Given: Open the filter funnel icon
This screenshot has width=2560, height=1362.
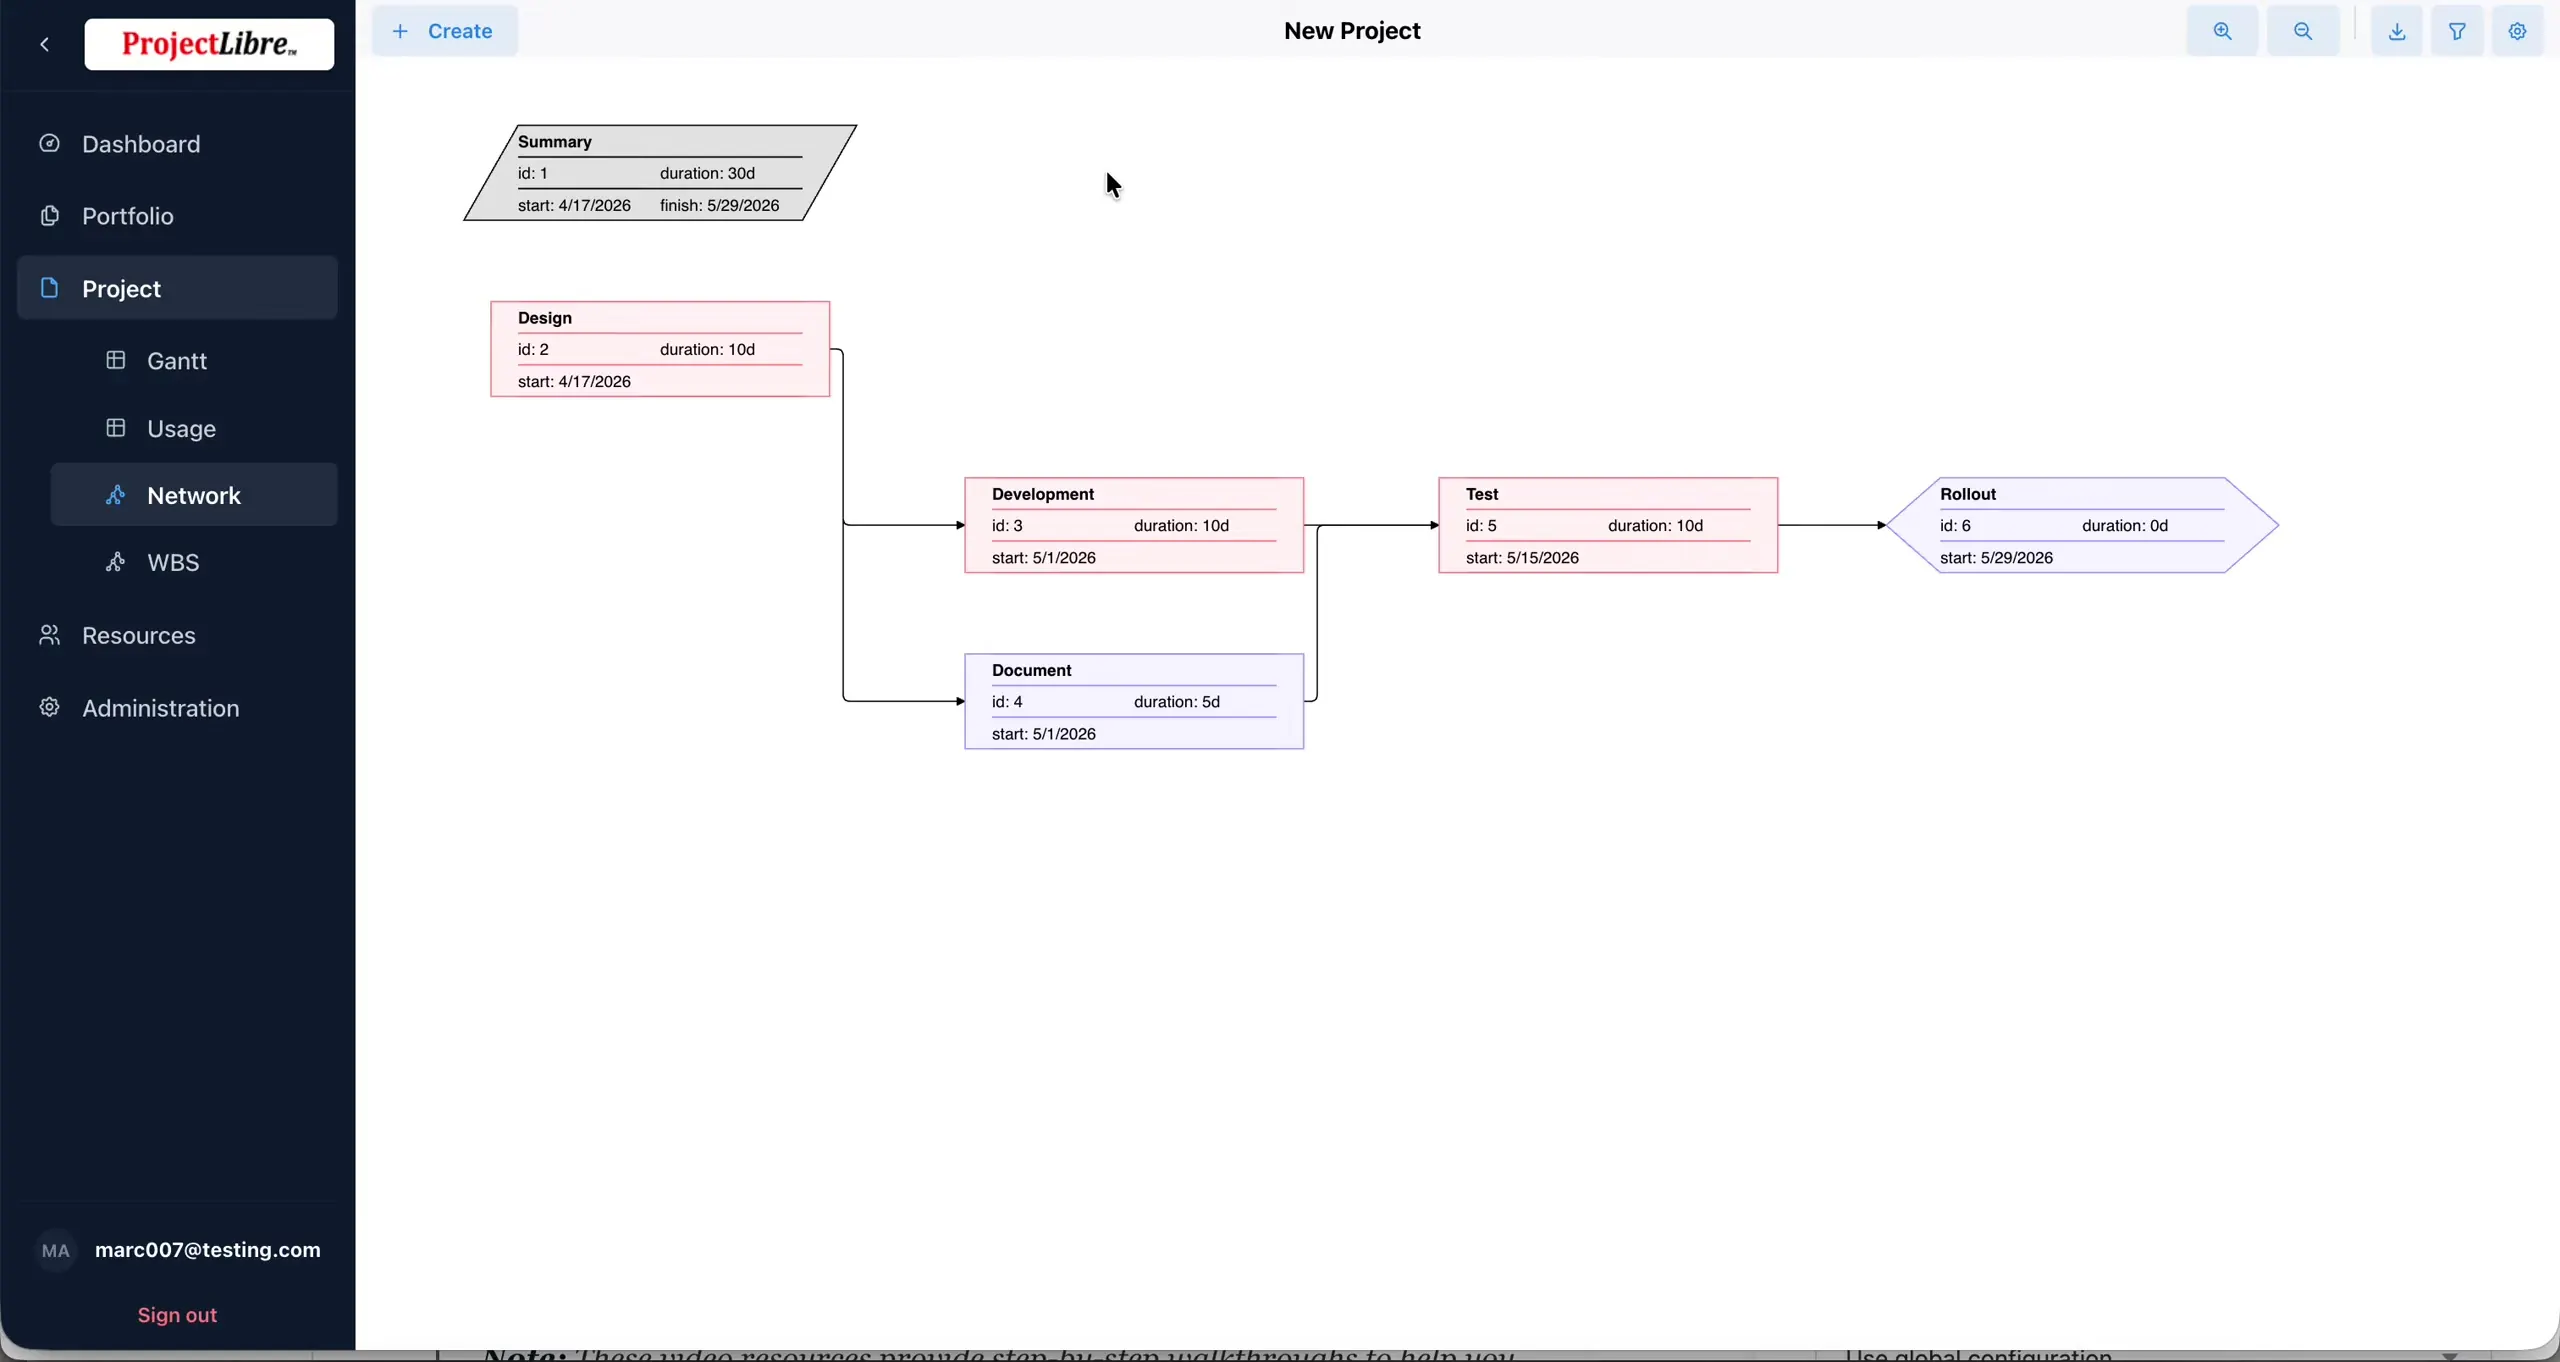Looking at the screenshot, I should click(2457, 31).
